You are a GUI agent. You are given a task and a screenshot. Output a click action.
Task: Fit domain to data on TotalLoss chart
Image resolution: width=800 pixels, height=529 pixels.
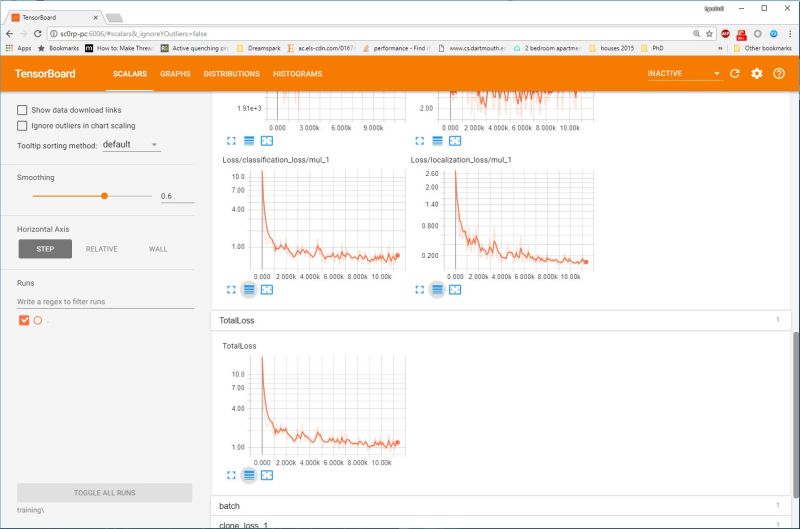click(x=267, y=475)
